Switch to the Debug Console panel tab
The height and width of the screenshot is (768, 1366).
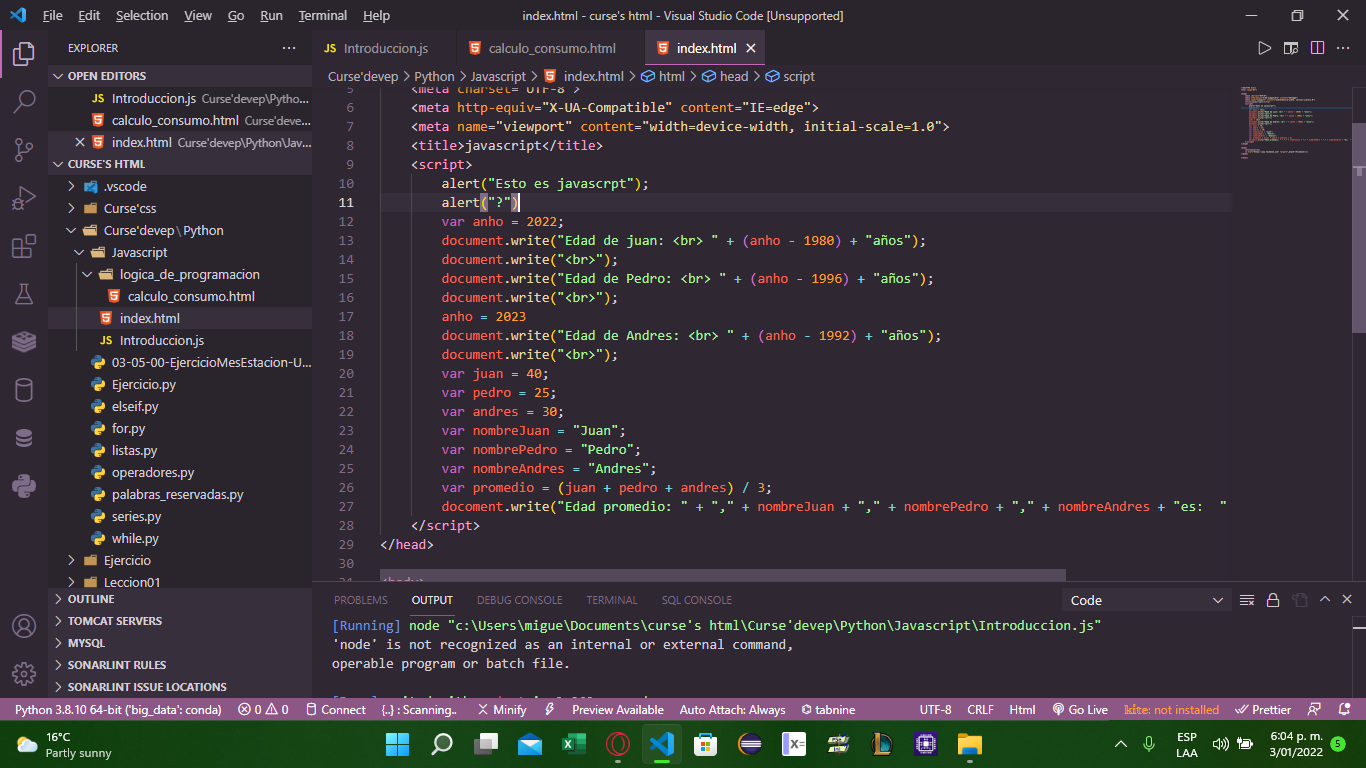519,600
